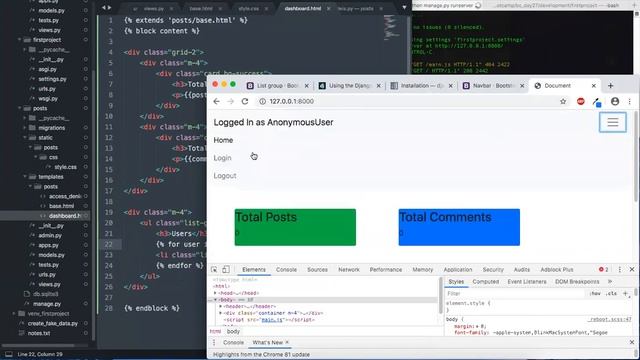The height and width of the screenshot is (360, 640).
Task: Open drawer three-dot menu beside Console
Action: (214, 342)
